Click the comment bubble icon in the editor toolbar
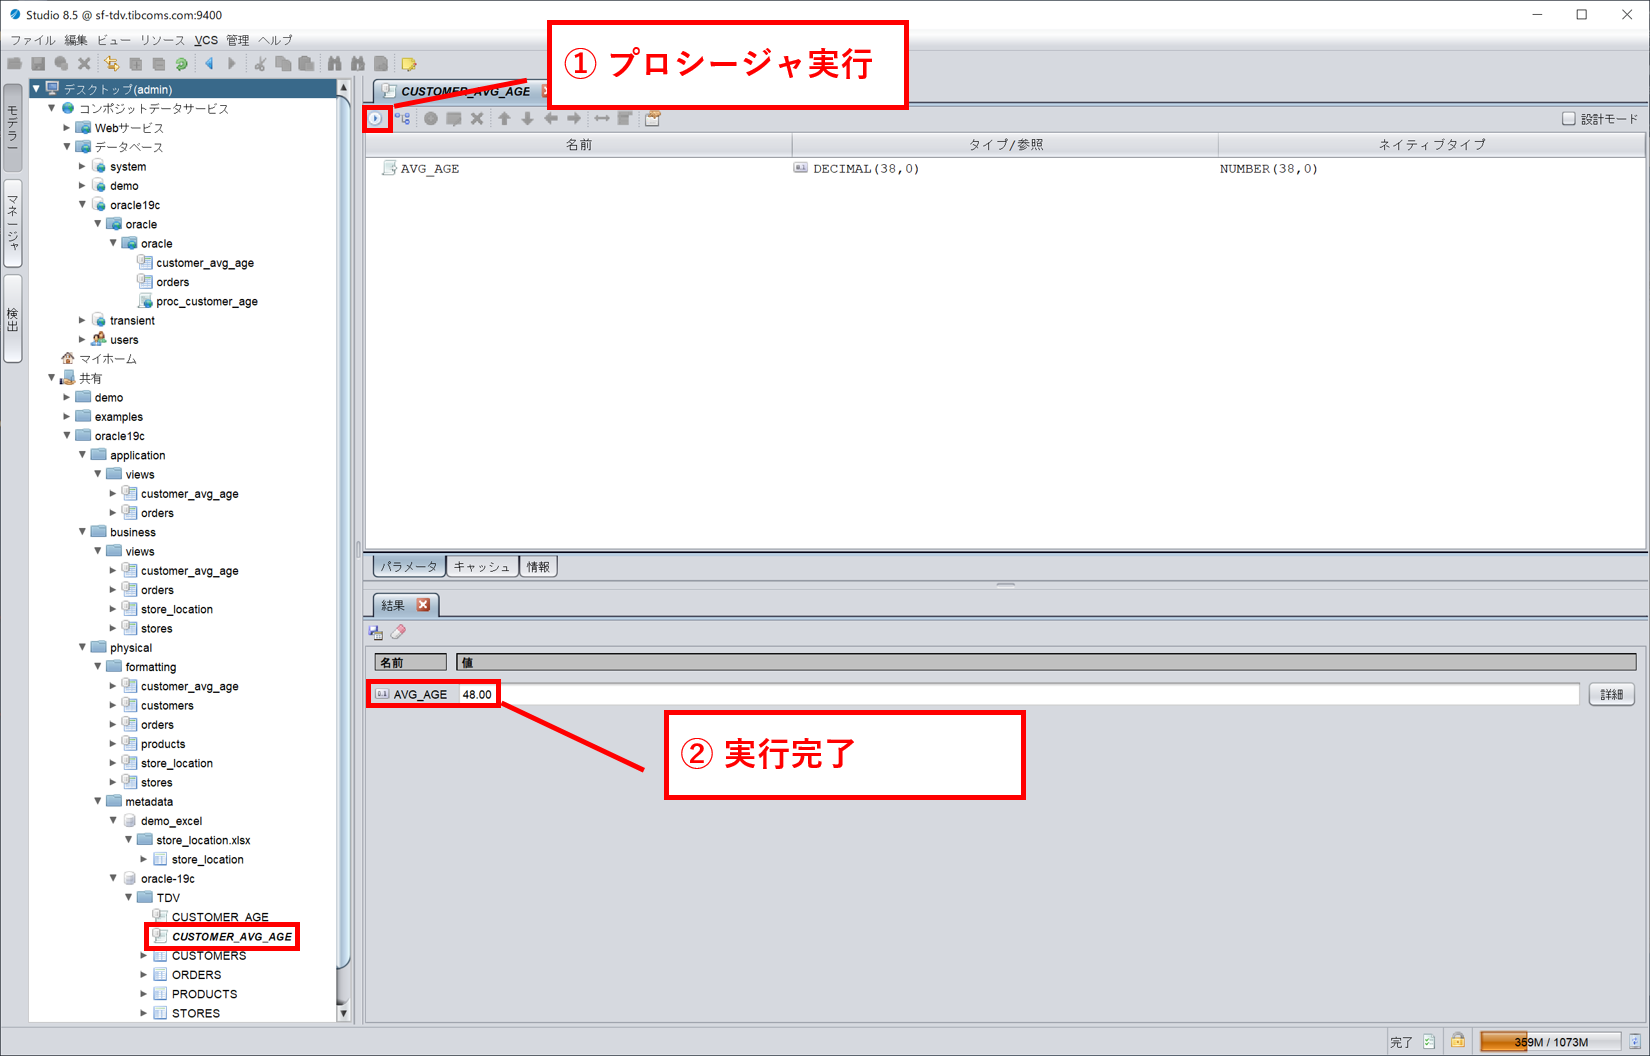 click(454, 119)
